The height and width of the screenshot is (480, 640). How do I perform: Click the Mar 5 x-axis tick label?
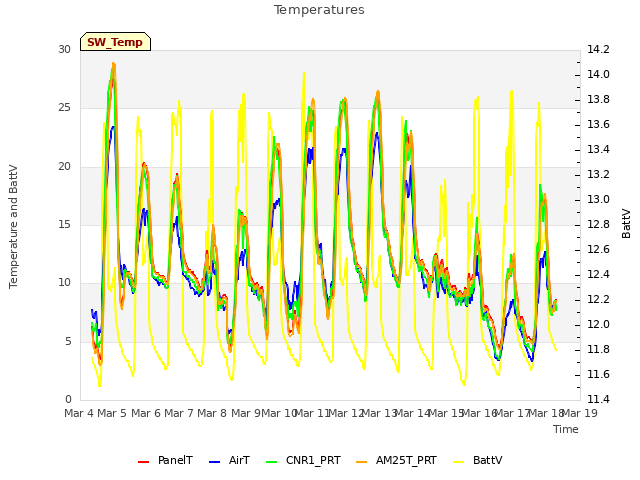[112, 413]
